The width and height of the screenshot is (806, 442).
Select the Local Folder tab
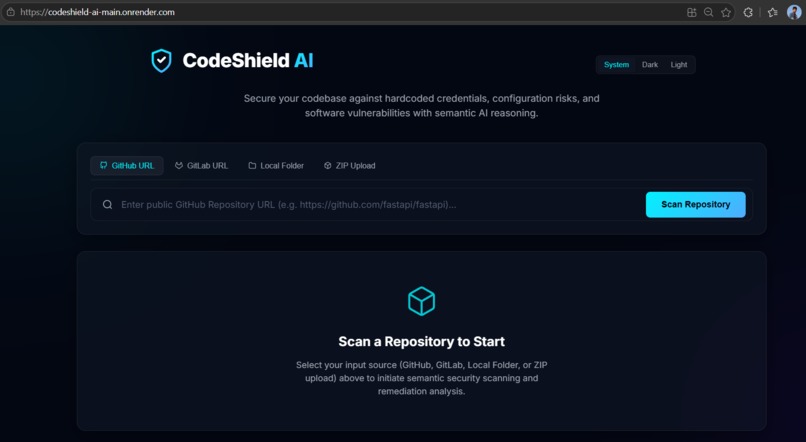pyautogui.click(x=276, y=165)
